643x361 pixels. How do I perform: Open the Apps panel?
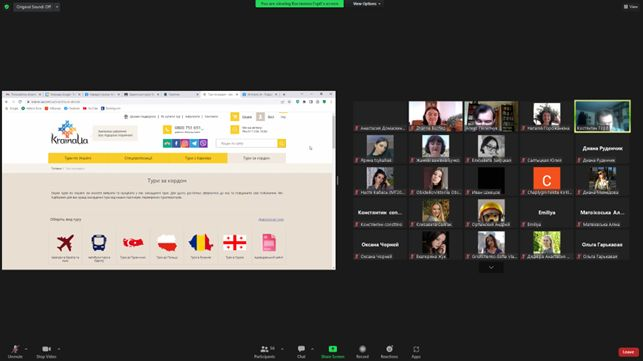[x=416, y=351]
